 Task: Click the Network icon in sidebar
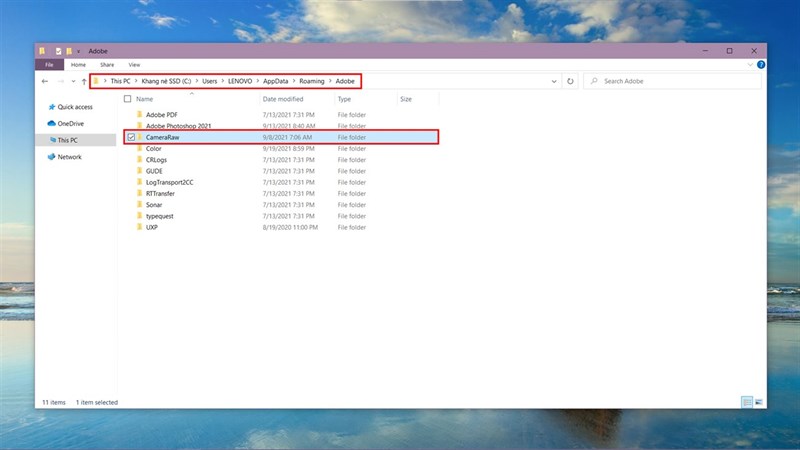click(x=51, y=157)
